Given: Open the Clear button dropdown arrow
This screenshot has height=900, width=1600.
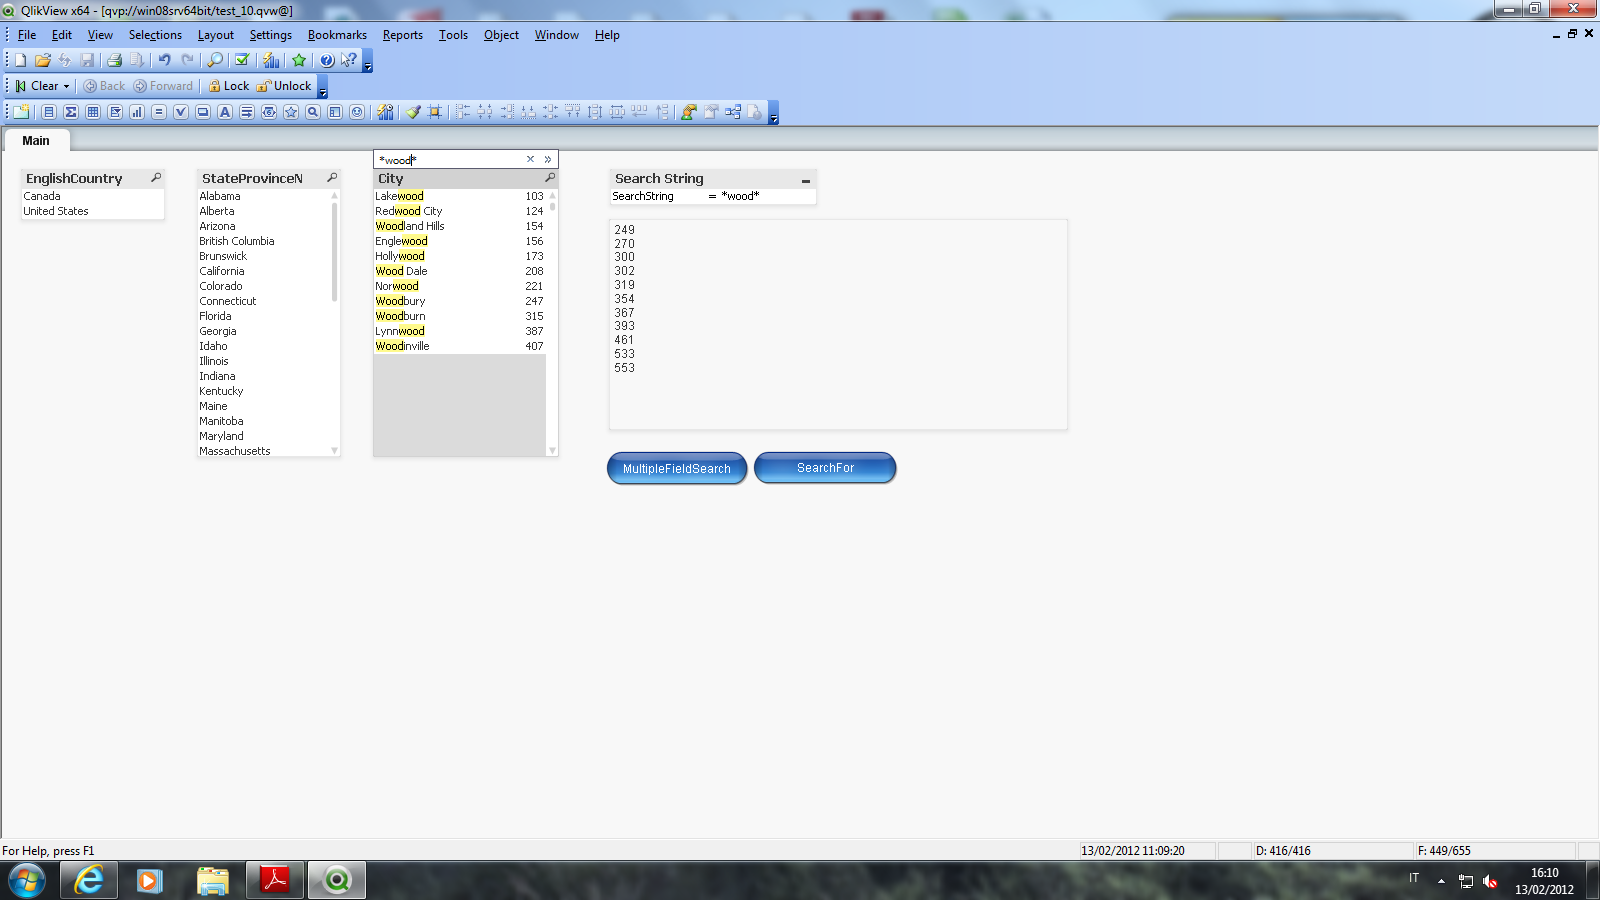Looking at the screenshot, I should (67, 86).
